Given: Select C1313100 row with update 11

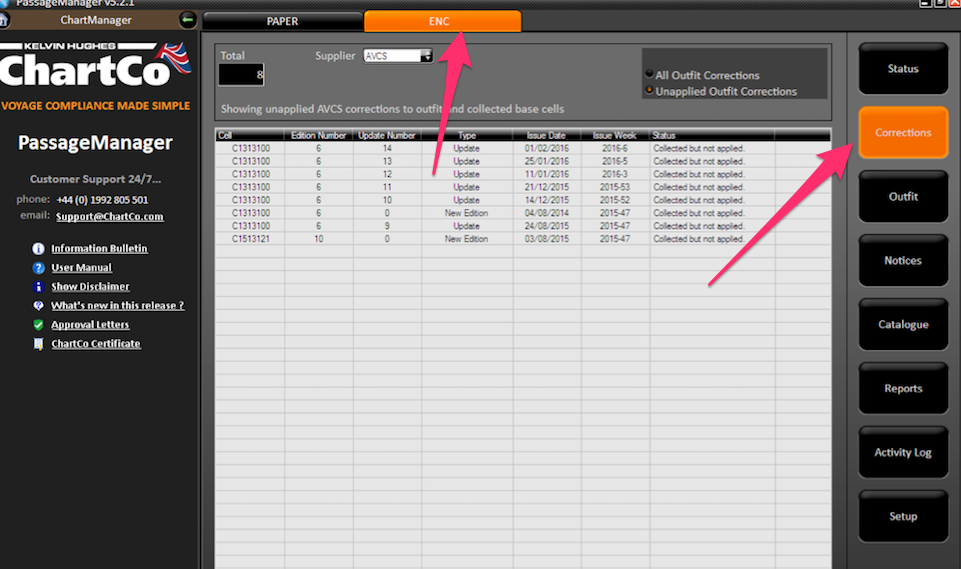Looking at the screenshot, I should coord(523,187).
